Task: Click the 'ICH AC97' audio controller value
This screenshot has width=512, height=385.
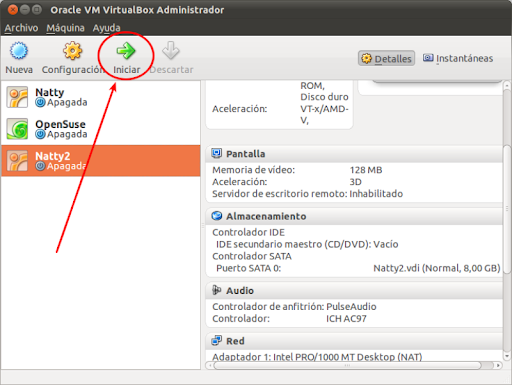Action: coord(346,319)
